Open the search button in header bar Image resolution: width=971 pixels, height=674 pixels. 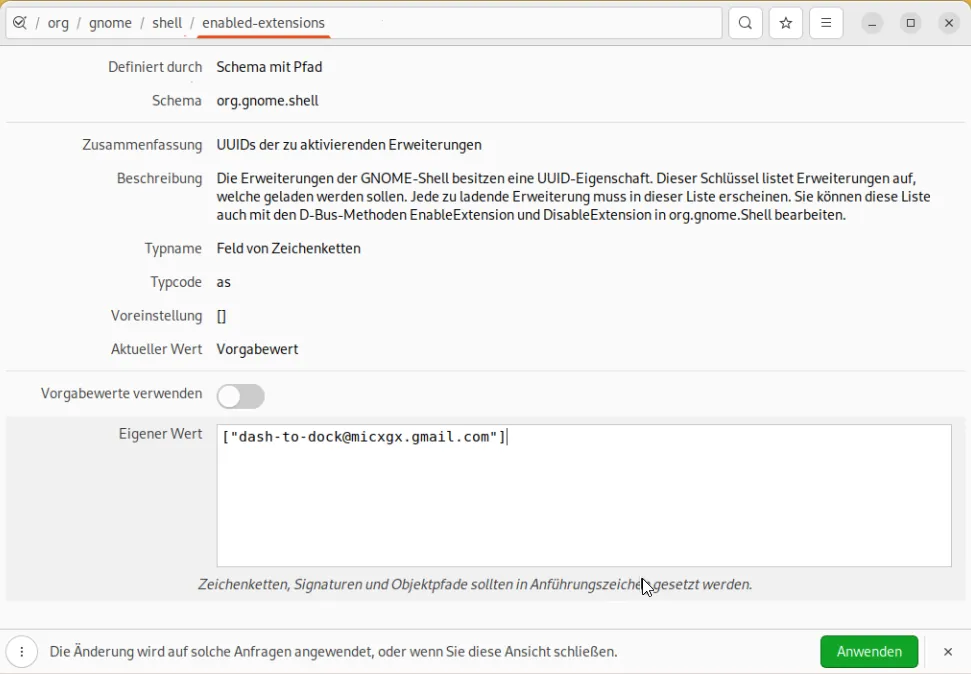point(745,23)
